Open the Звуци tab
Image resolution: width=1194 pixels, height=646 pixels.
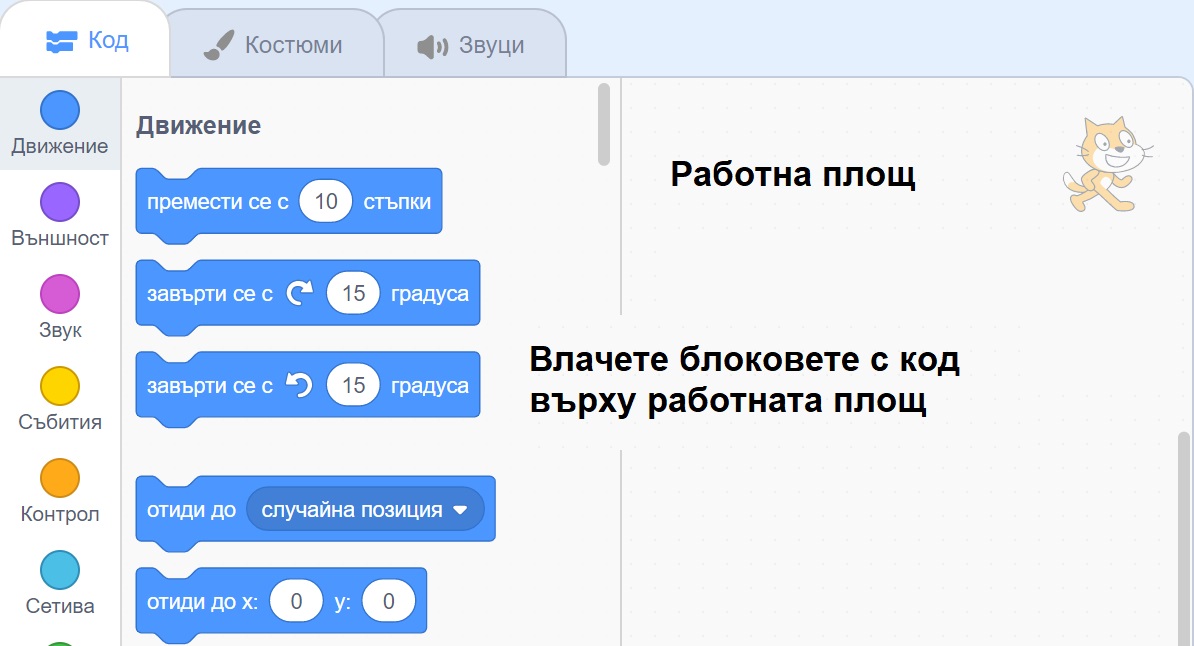(x=474, y=44)
